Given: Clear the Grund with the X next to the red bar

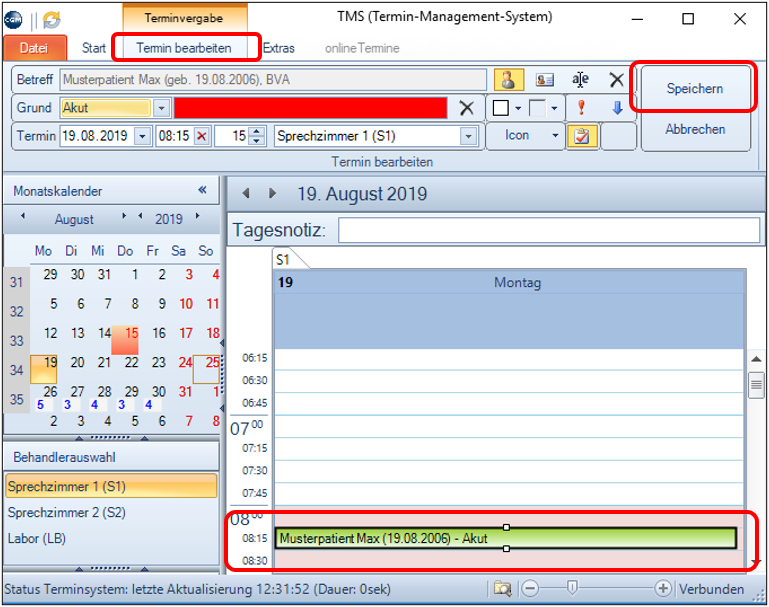Looking at the screenshot, I should 466,108.
